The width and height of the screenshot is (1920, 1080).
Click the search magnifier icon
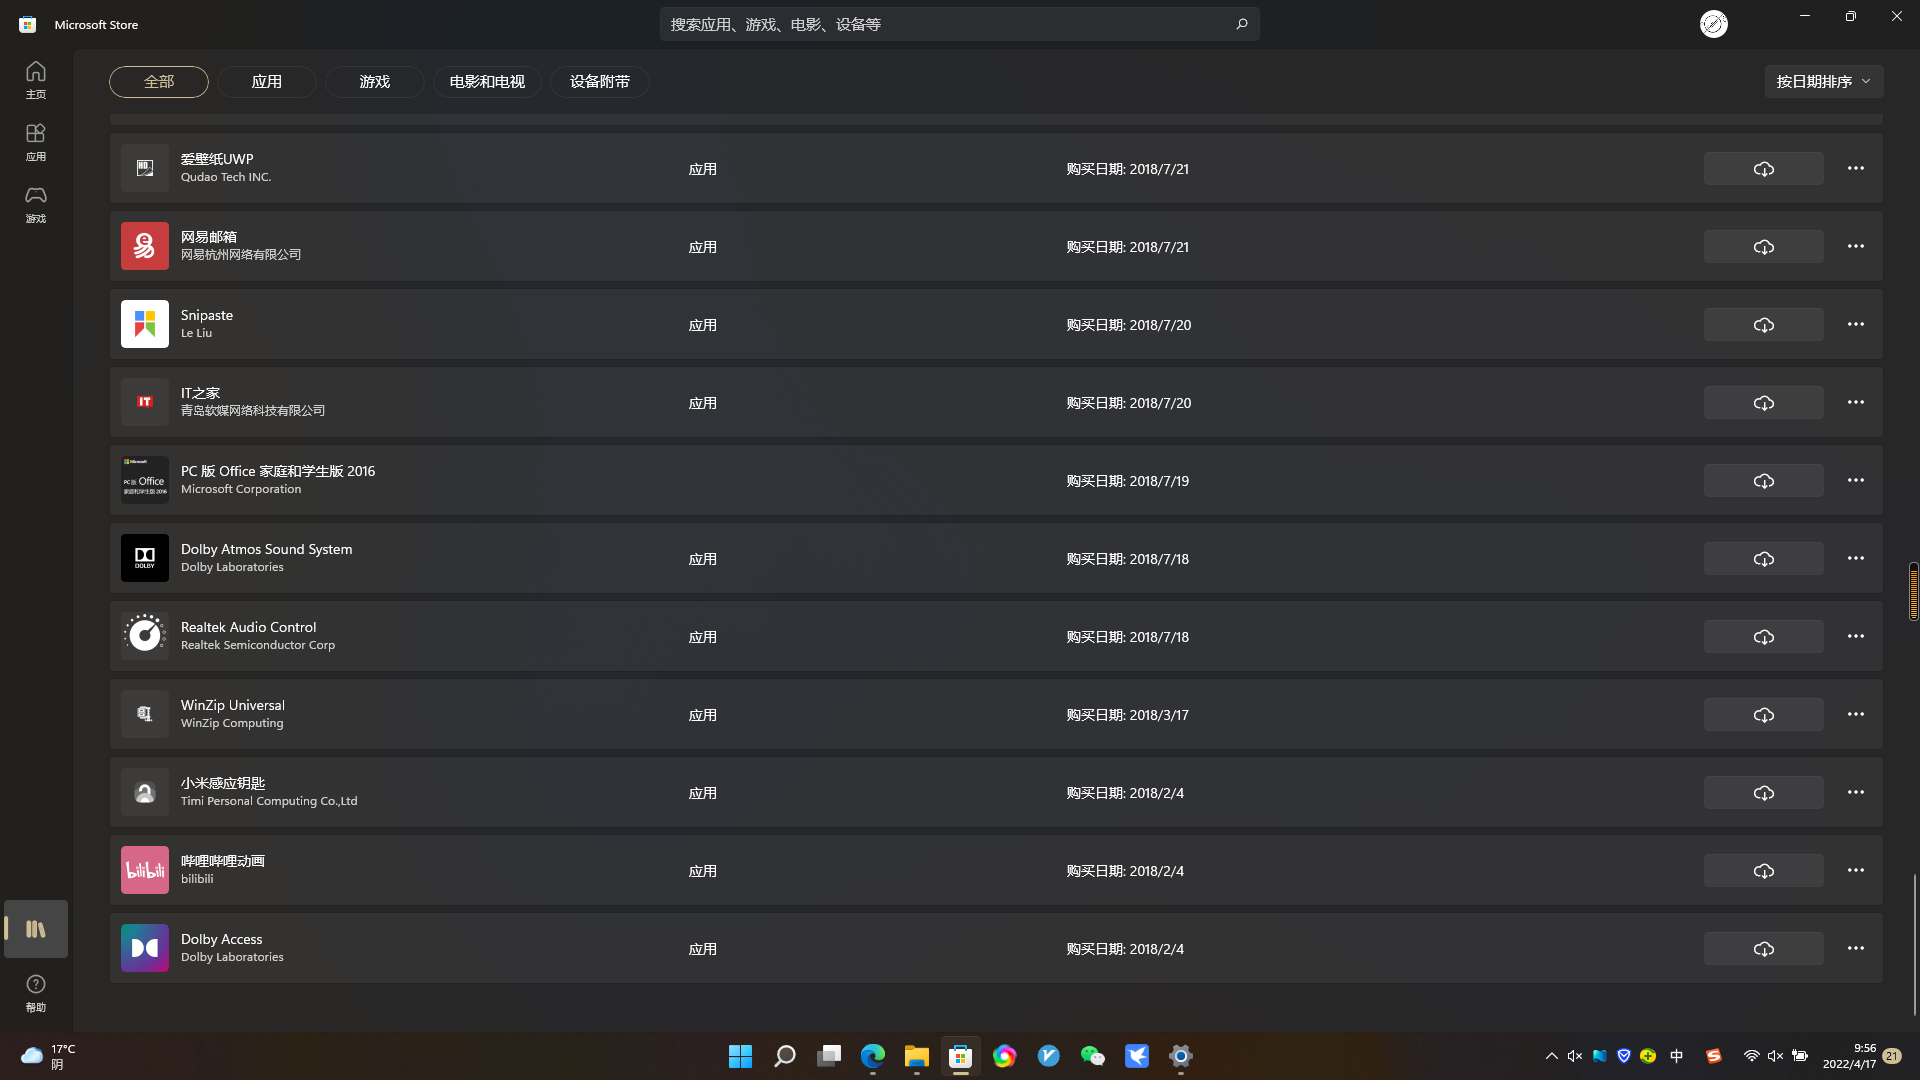tap(1241, 24)
